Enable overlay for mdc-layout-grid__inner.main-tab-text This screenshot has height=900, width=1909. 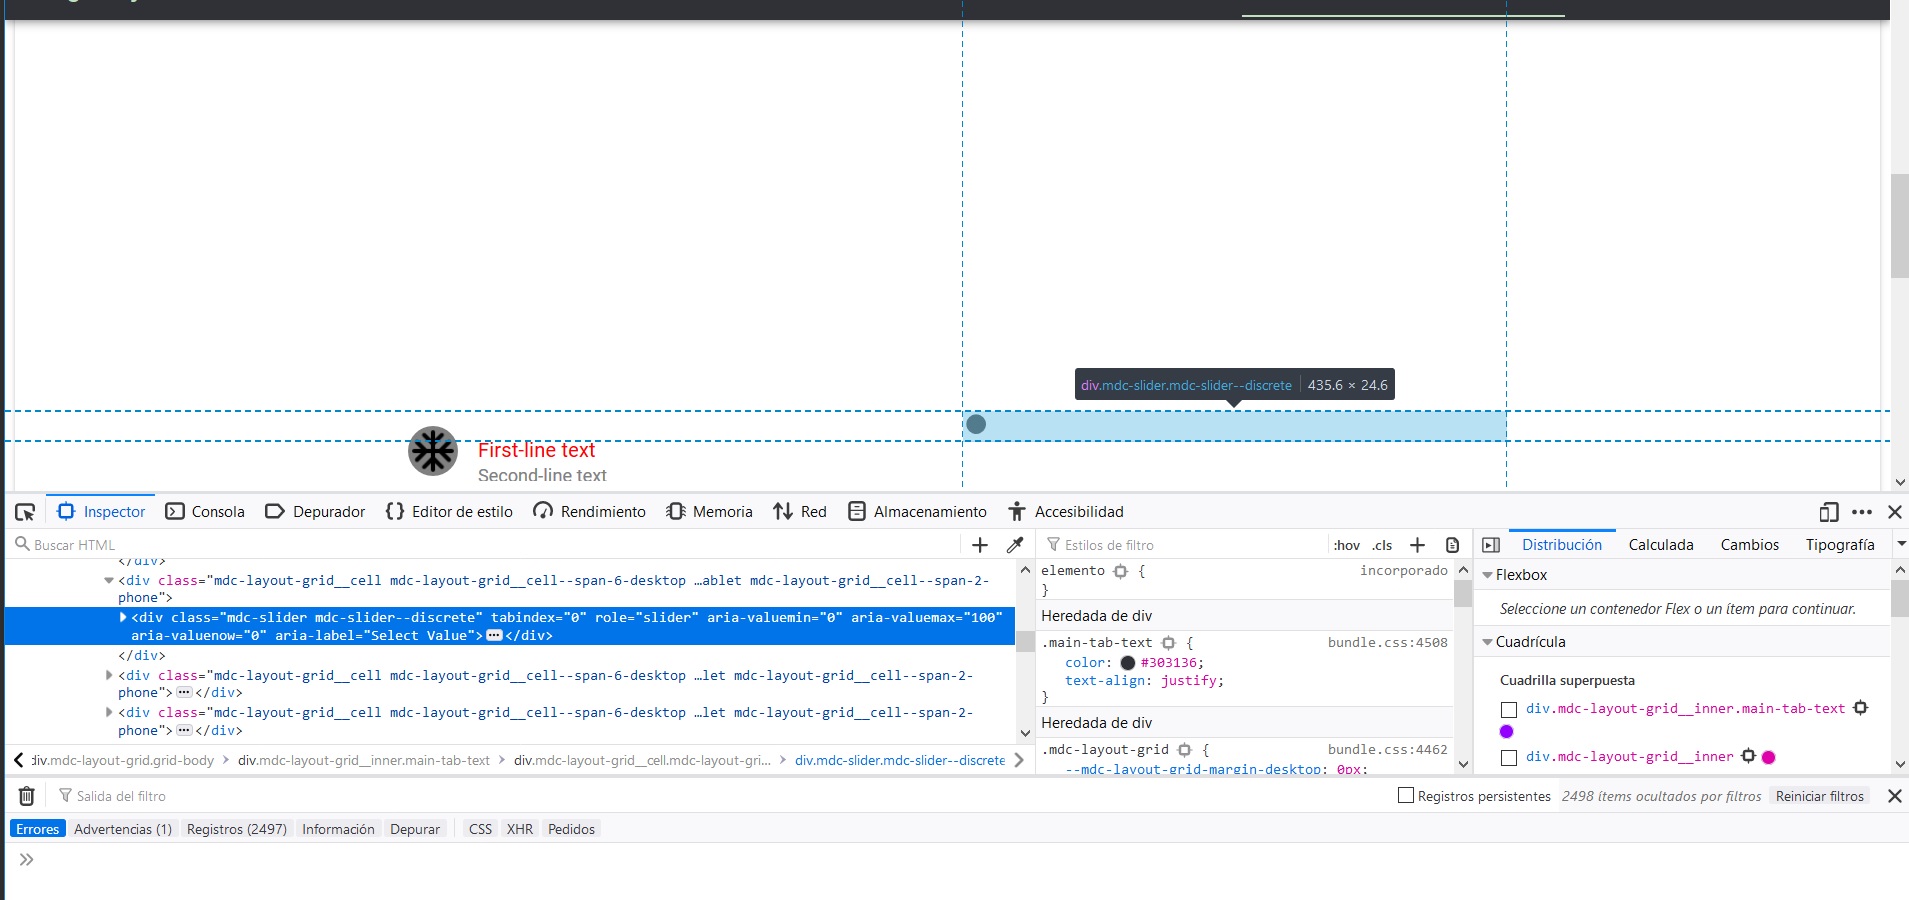pos(1509,710)
